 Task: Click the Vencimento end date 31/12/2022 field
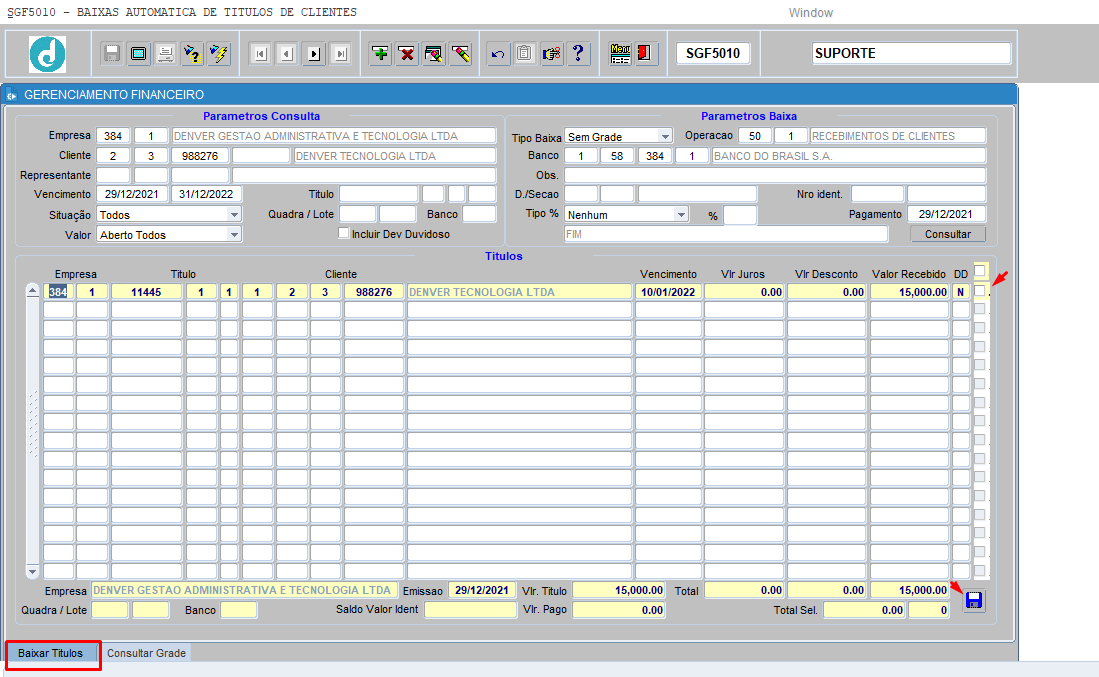coord(206,194)
